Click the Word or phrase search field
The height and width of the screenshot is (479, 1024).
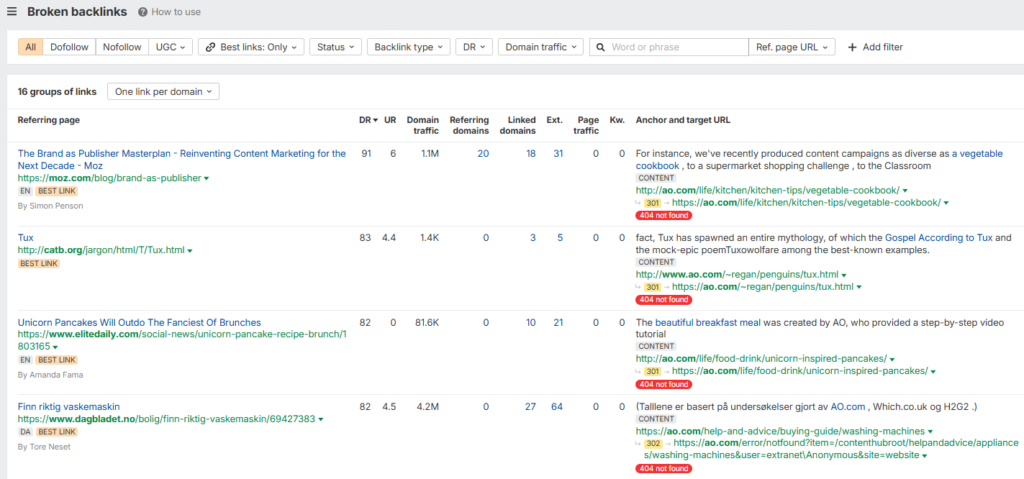coord(669,47)
